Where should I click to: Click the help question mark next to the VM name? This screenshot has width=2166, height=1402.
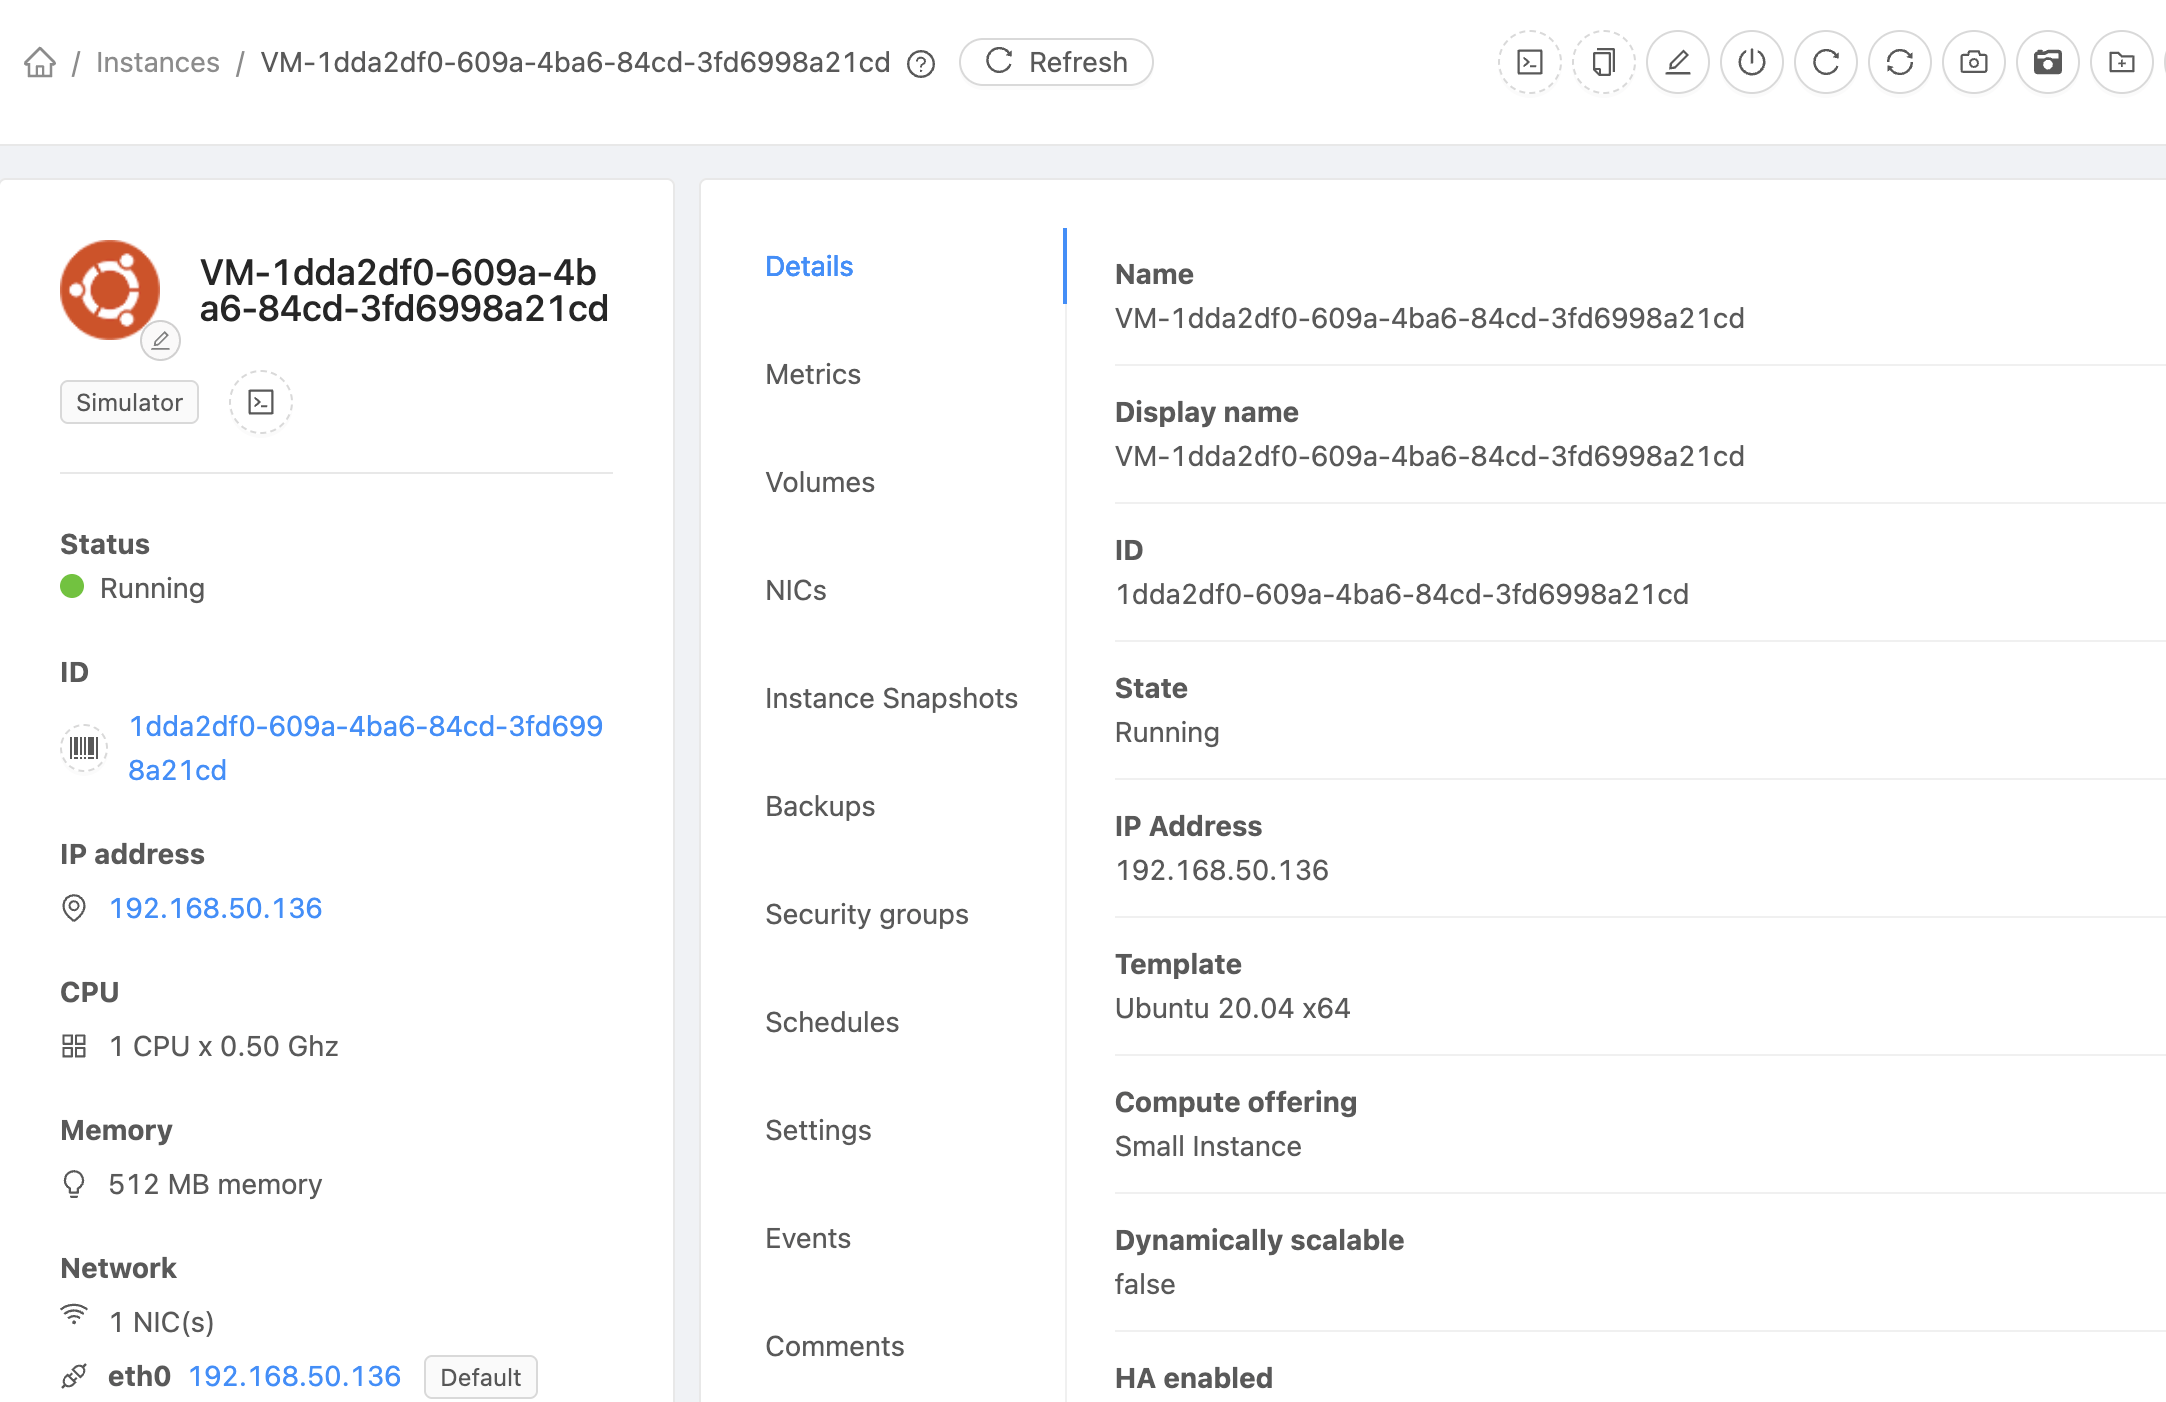[920, 64]
